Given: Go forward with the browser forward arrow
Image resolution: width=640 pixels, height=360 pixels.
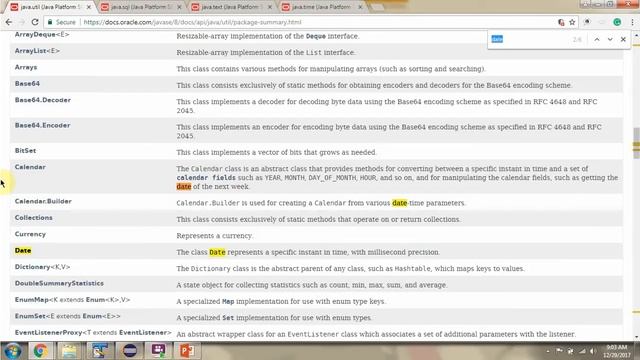Looking at the screenshot, I should point(22,22).
